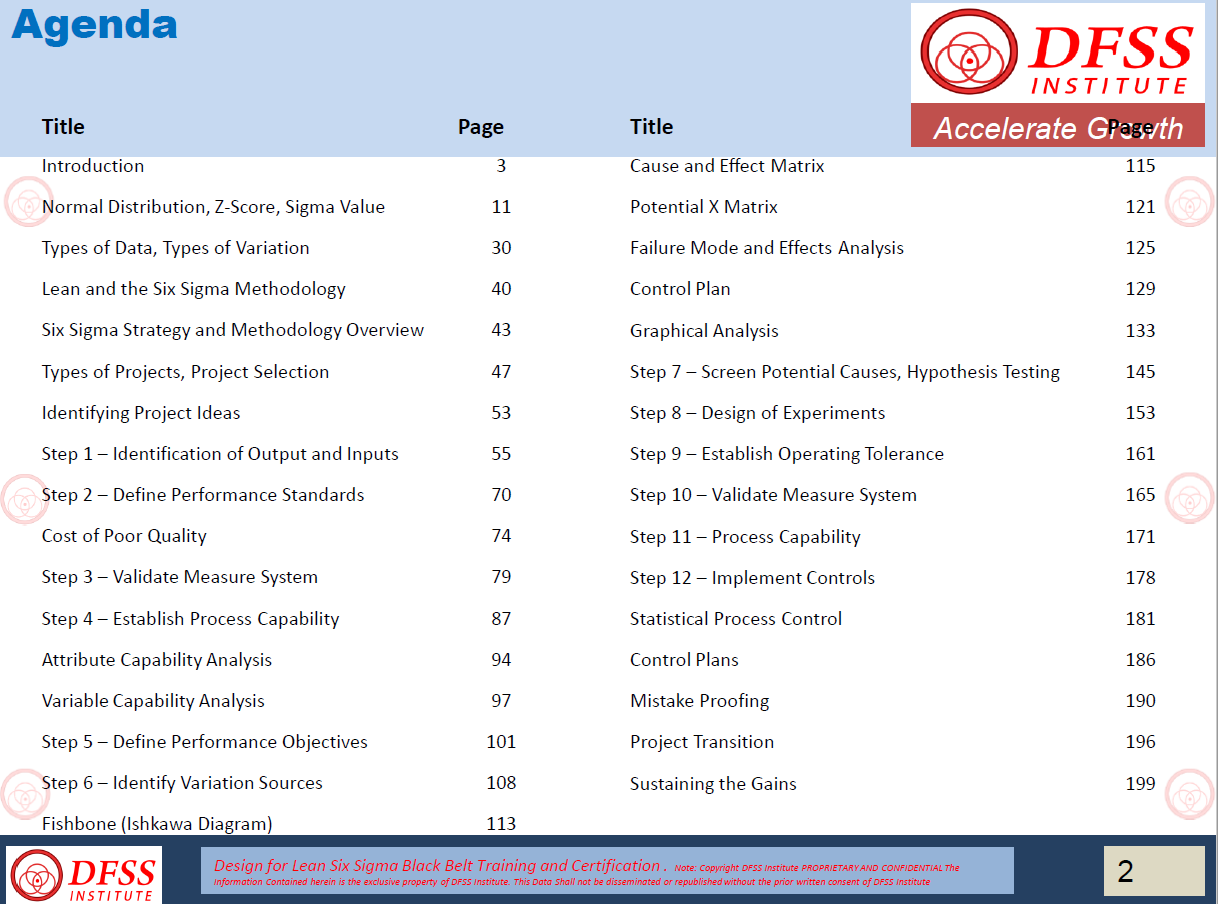Click Types of Projects, Project Selection
Image resolution: width=1218 pixels, height=904 pixels.
185,372
